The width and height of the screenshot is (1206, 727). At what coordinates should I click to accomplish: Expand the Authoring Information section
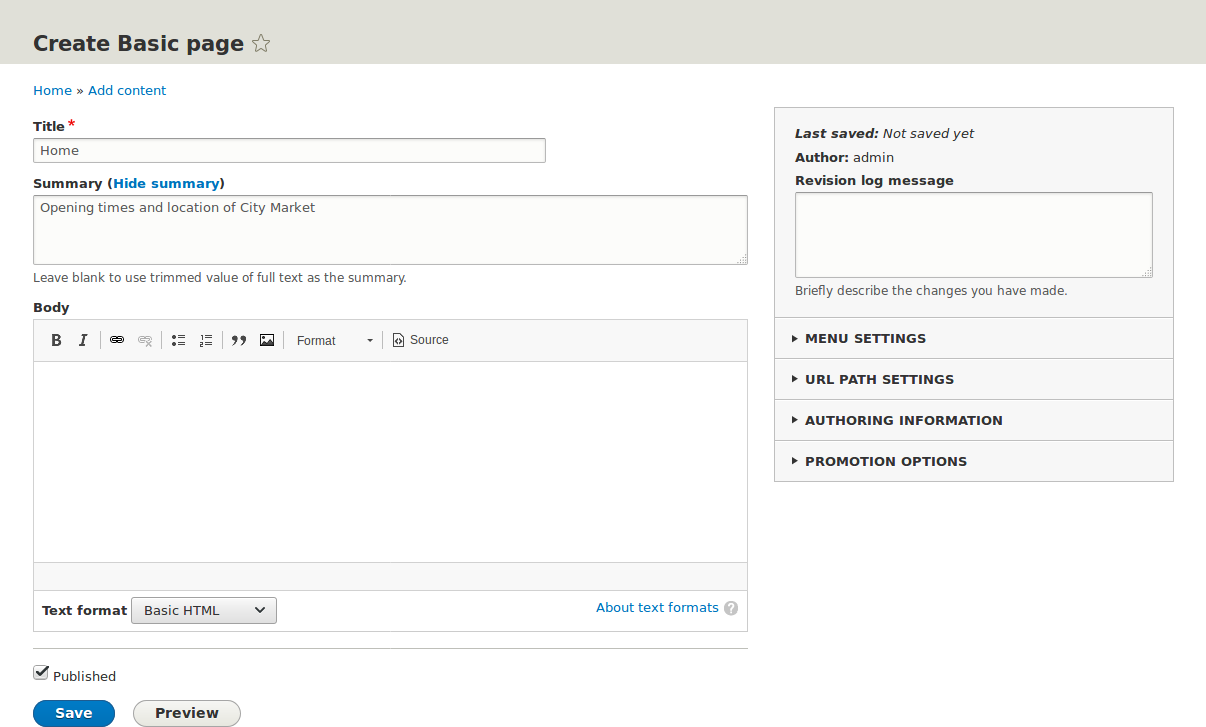(x=903, y=420)
